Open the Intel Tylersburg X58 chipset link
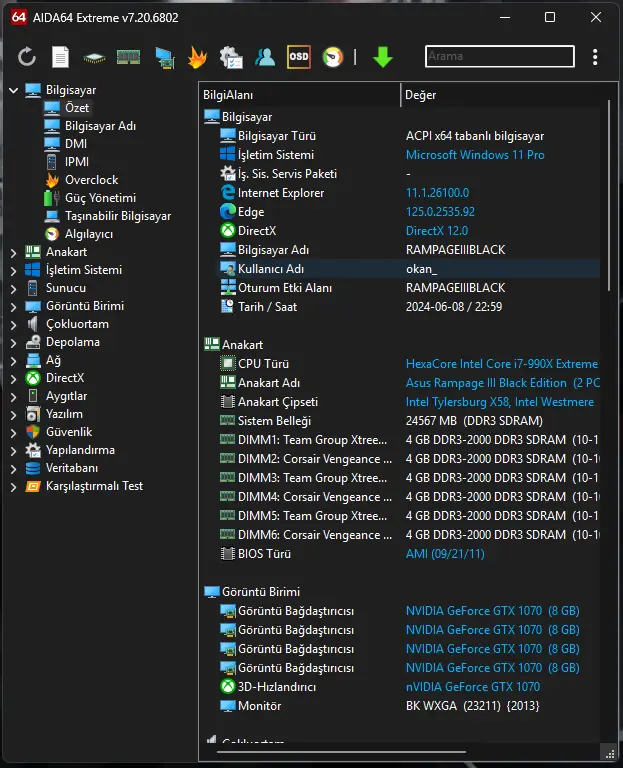Image resolution: width=623 pixels, height=768 pixels. click(500, 402)
